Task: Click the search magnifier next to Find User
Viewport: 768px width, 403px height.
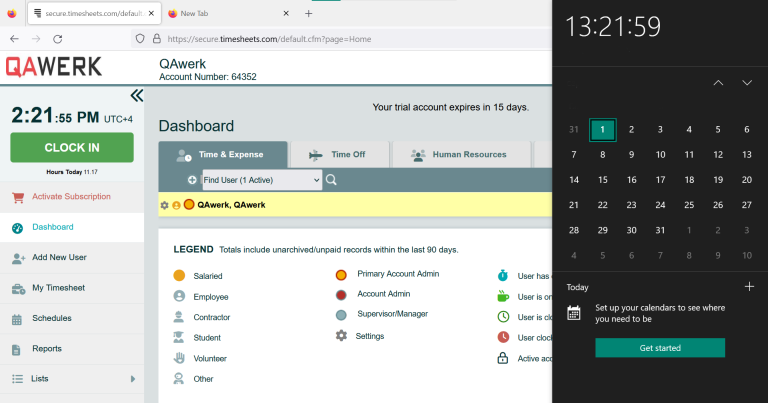Action: [331, 180]
